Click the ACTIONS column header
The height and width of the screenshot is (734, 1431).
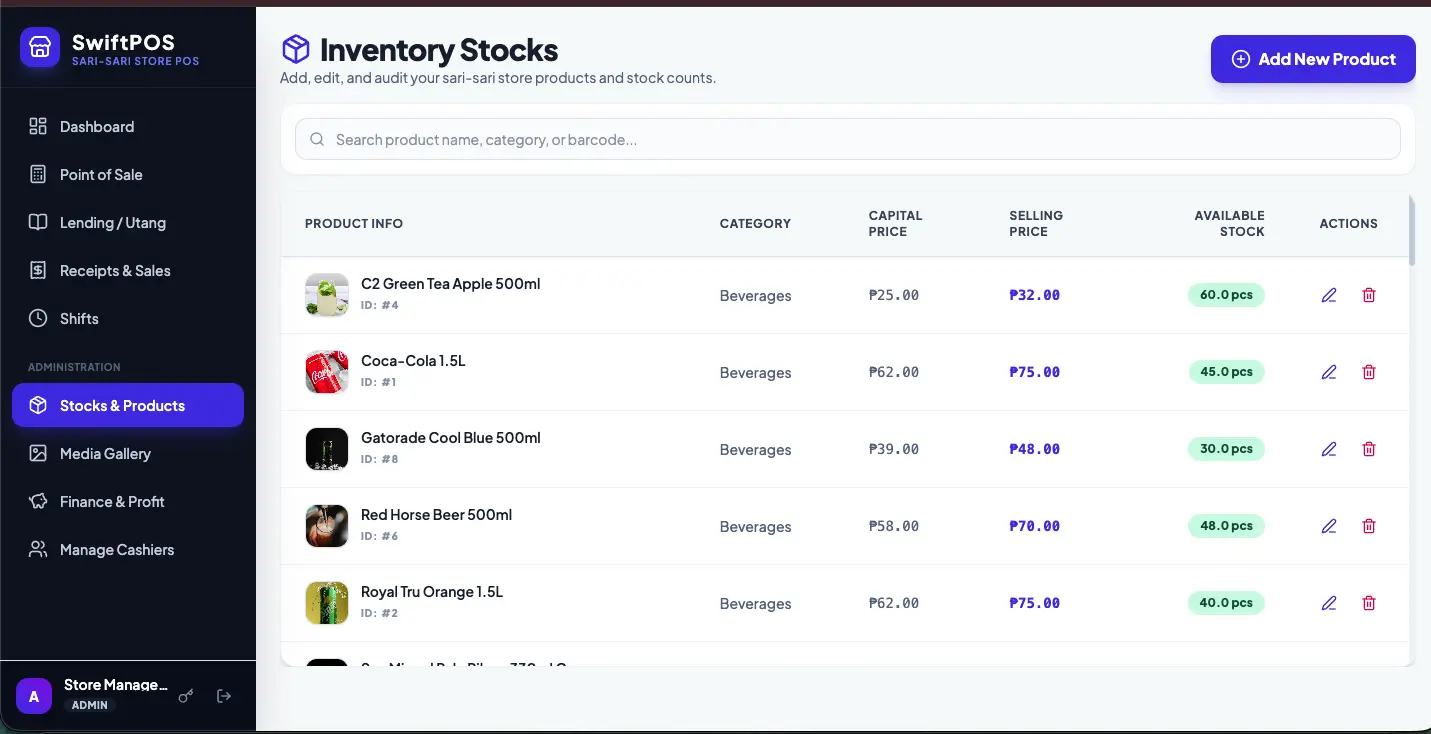pos(1349,224)
